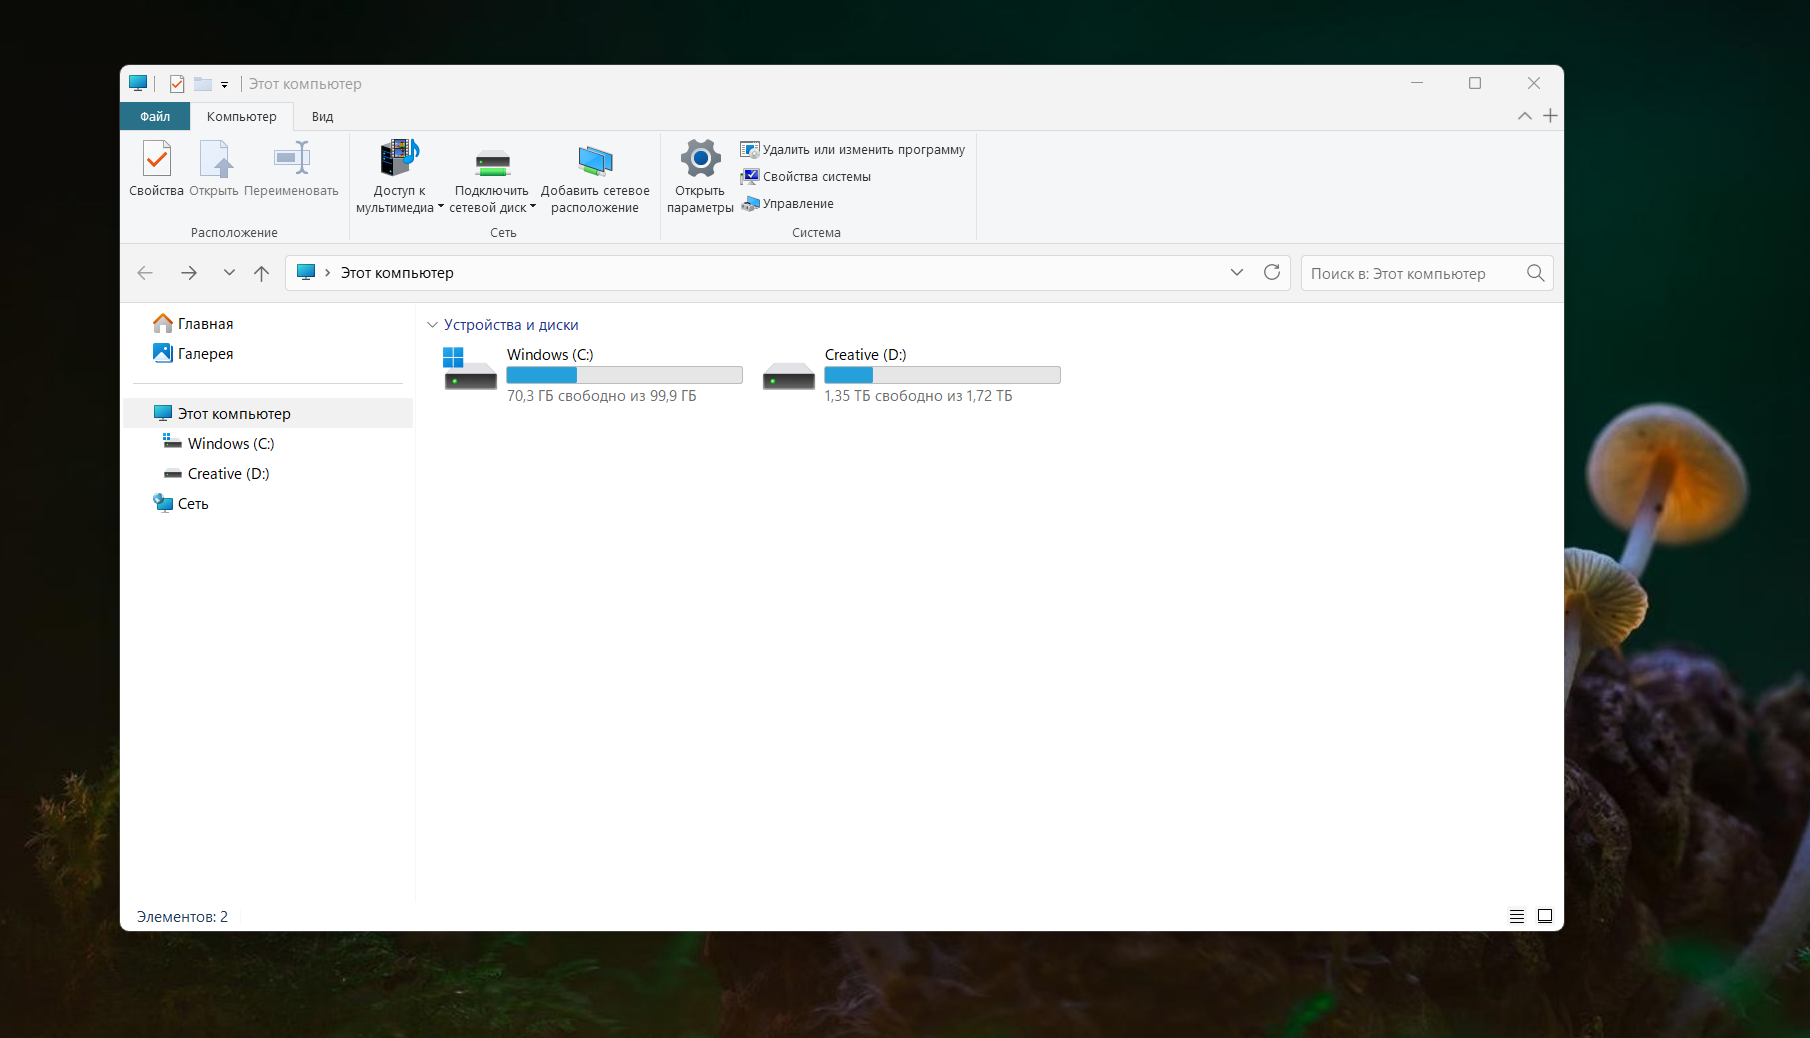Screen dimensions: 1810x1038
Task: Open the Quick Access Toolbar customize dropdown
Action: pyautogui.click(x=225, y=85)
